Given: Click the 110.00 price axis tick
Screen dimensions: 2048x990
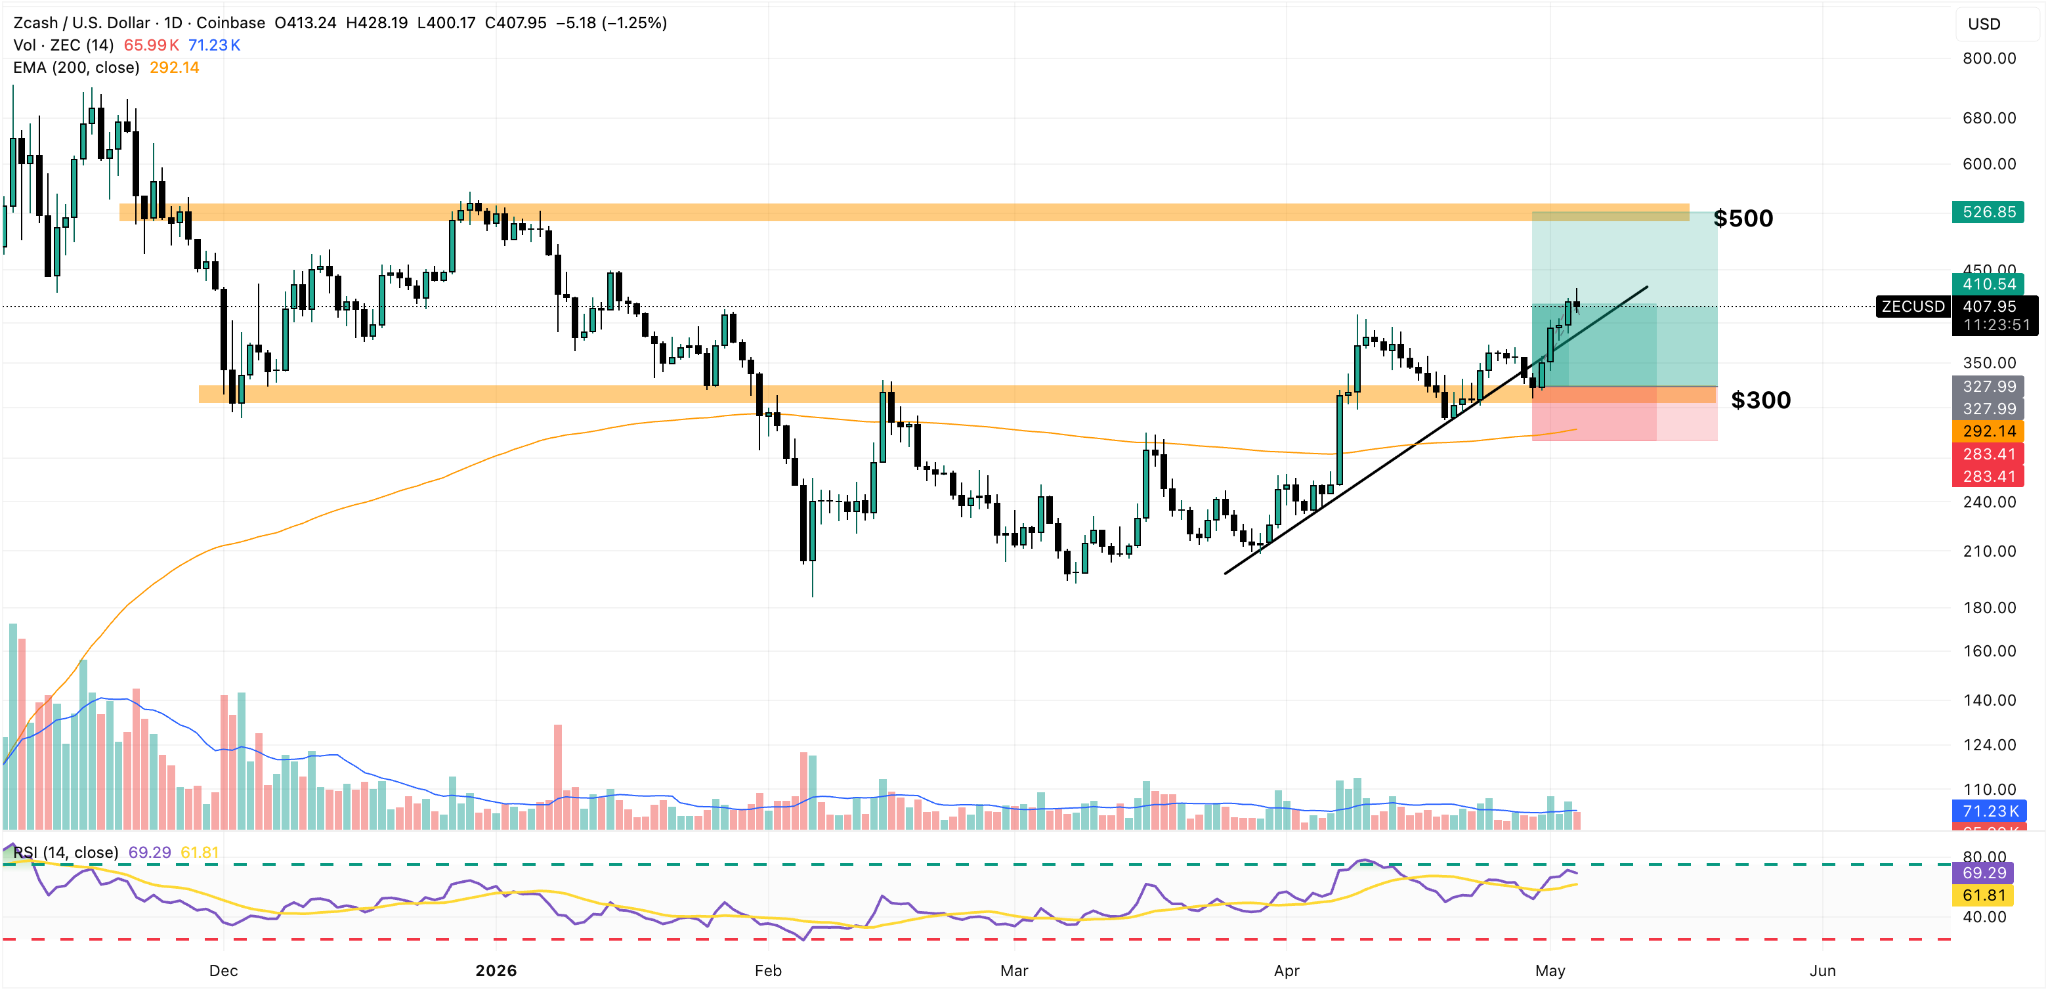Looking at the screenshot, I should coord(1989,789).
